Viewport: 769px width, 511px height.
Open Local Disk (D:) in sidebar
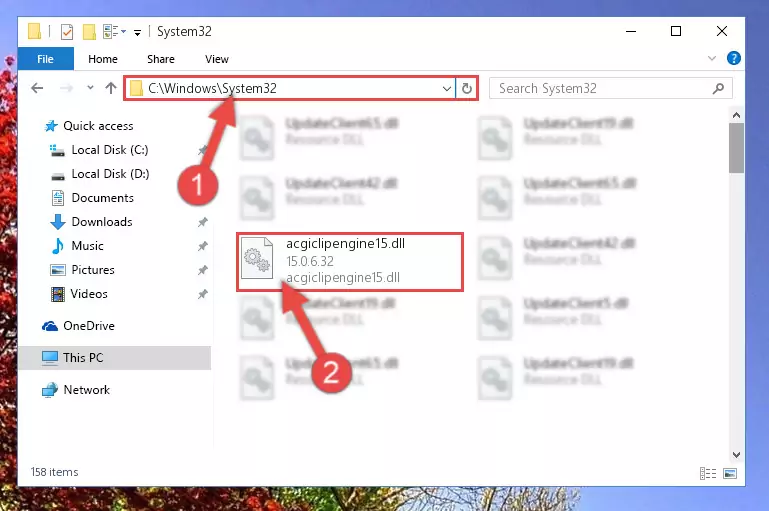click(100, 174)
